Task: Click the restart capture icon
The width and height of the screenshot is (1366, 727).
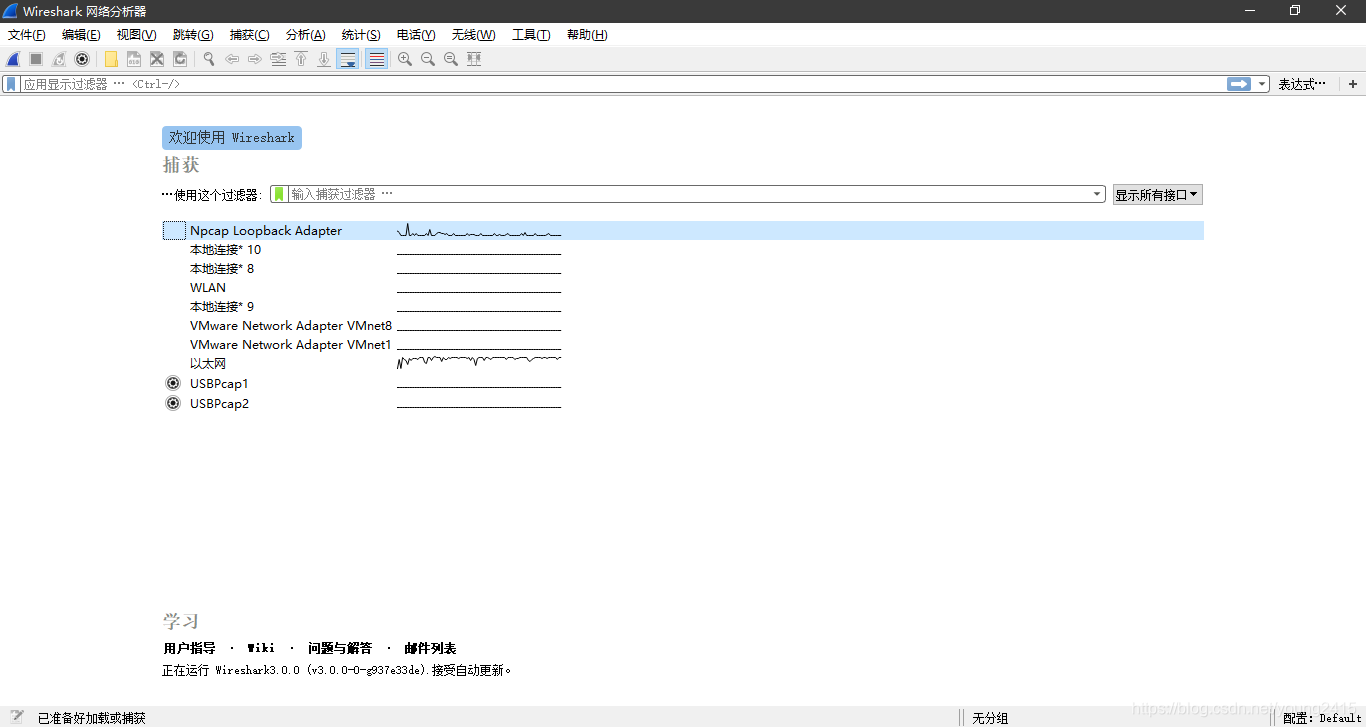Action: tap(59, 59)
